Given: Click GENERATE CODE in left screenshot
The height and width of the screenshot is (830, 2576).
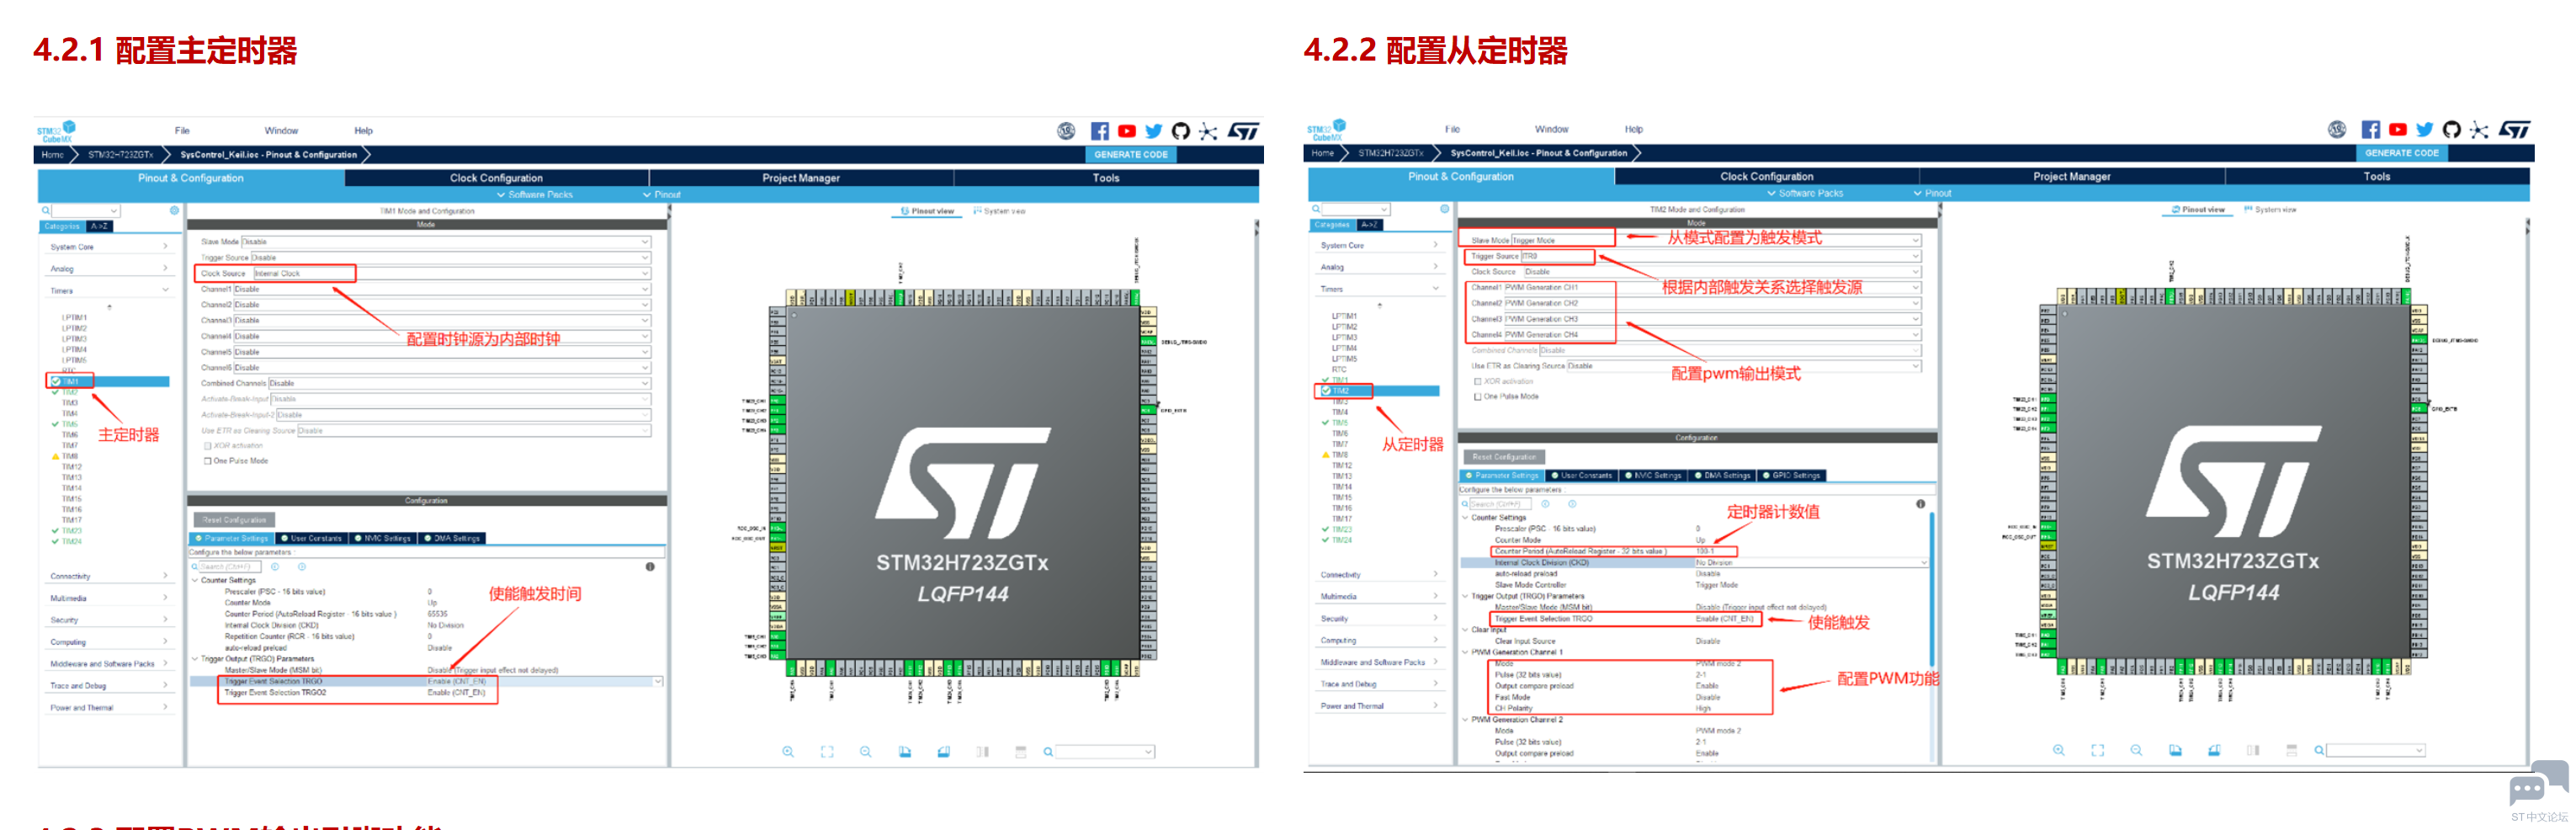Looking at the screenshot, I should (x=1131, y=155).
